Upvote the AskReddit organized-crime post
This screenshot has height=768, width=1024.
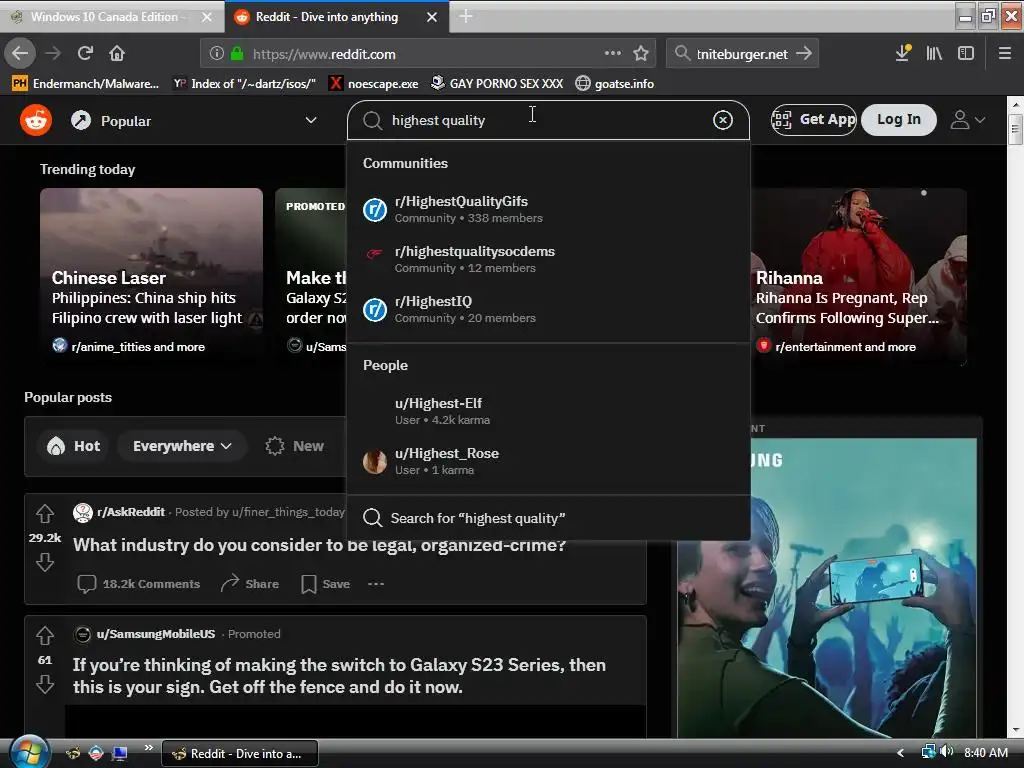[44, 514]
